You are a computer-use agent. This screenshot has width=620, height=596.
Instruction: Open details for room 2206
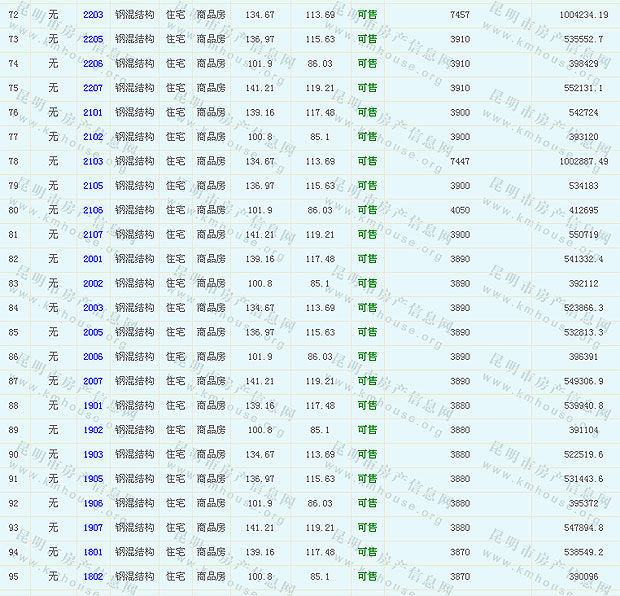[92, 64]
